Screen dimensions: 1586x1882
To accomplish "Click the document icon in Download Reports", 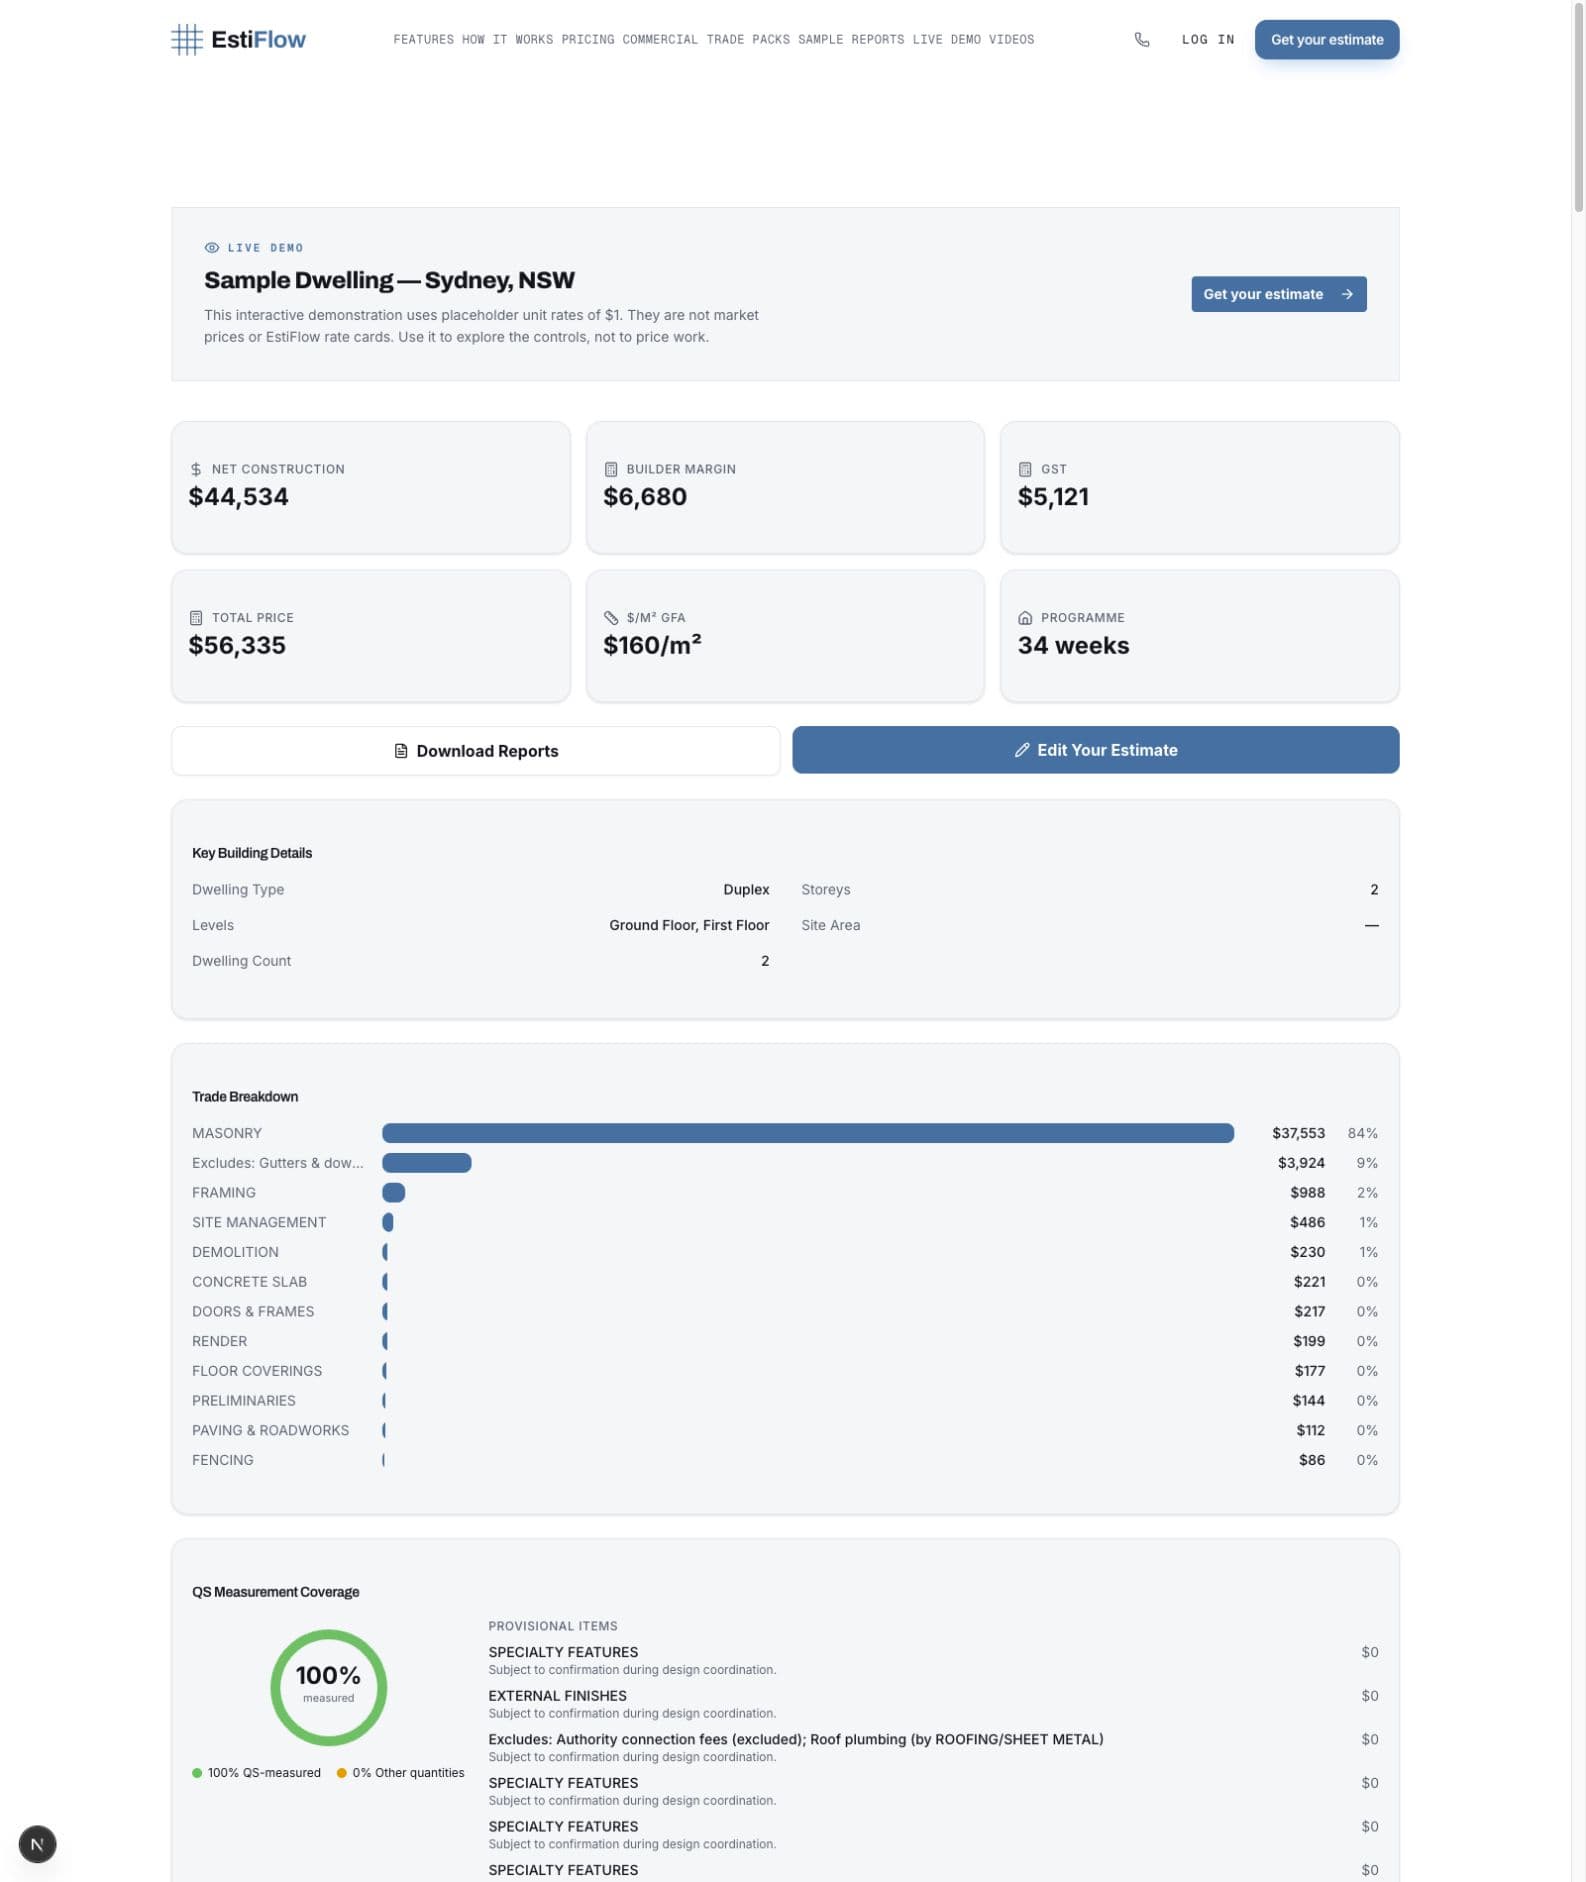I will point(401,751).
